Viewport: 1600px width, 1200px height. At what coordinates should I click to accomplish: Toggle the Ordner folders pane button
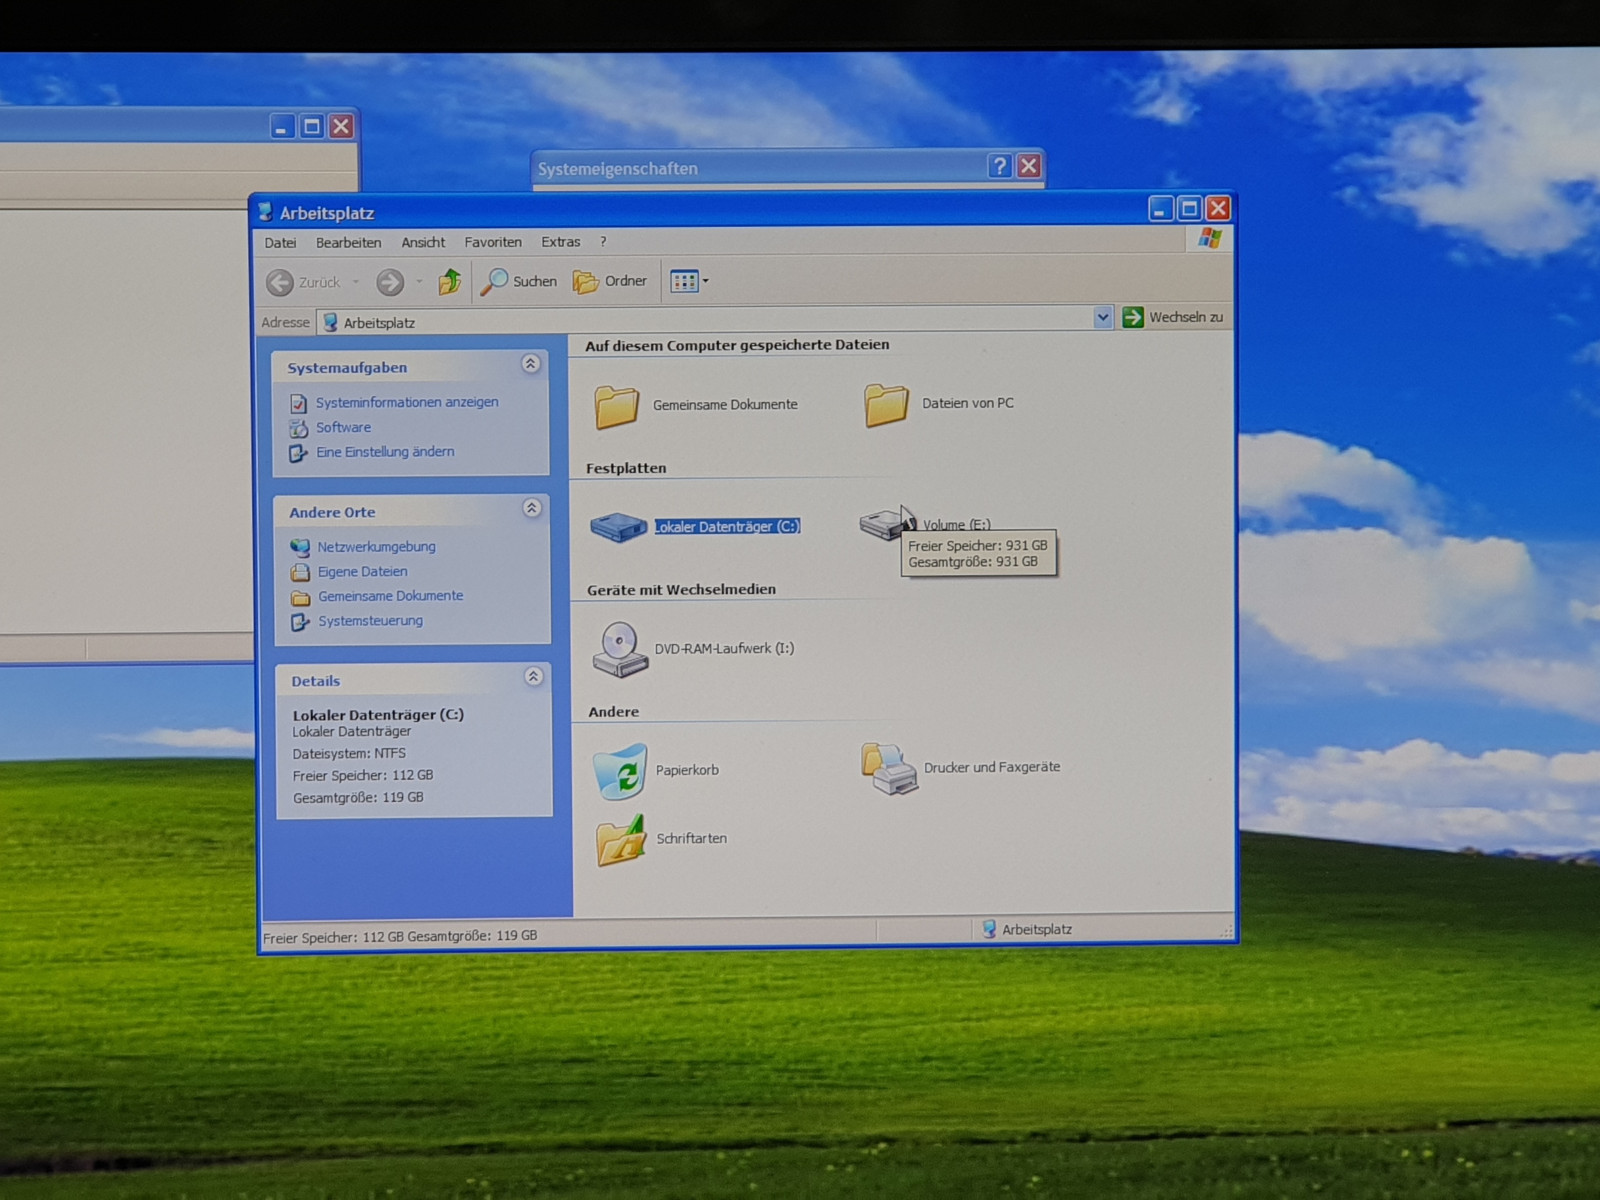coord(610,282)
